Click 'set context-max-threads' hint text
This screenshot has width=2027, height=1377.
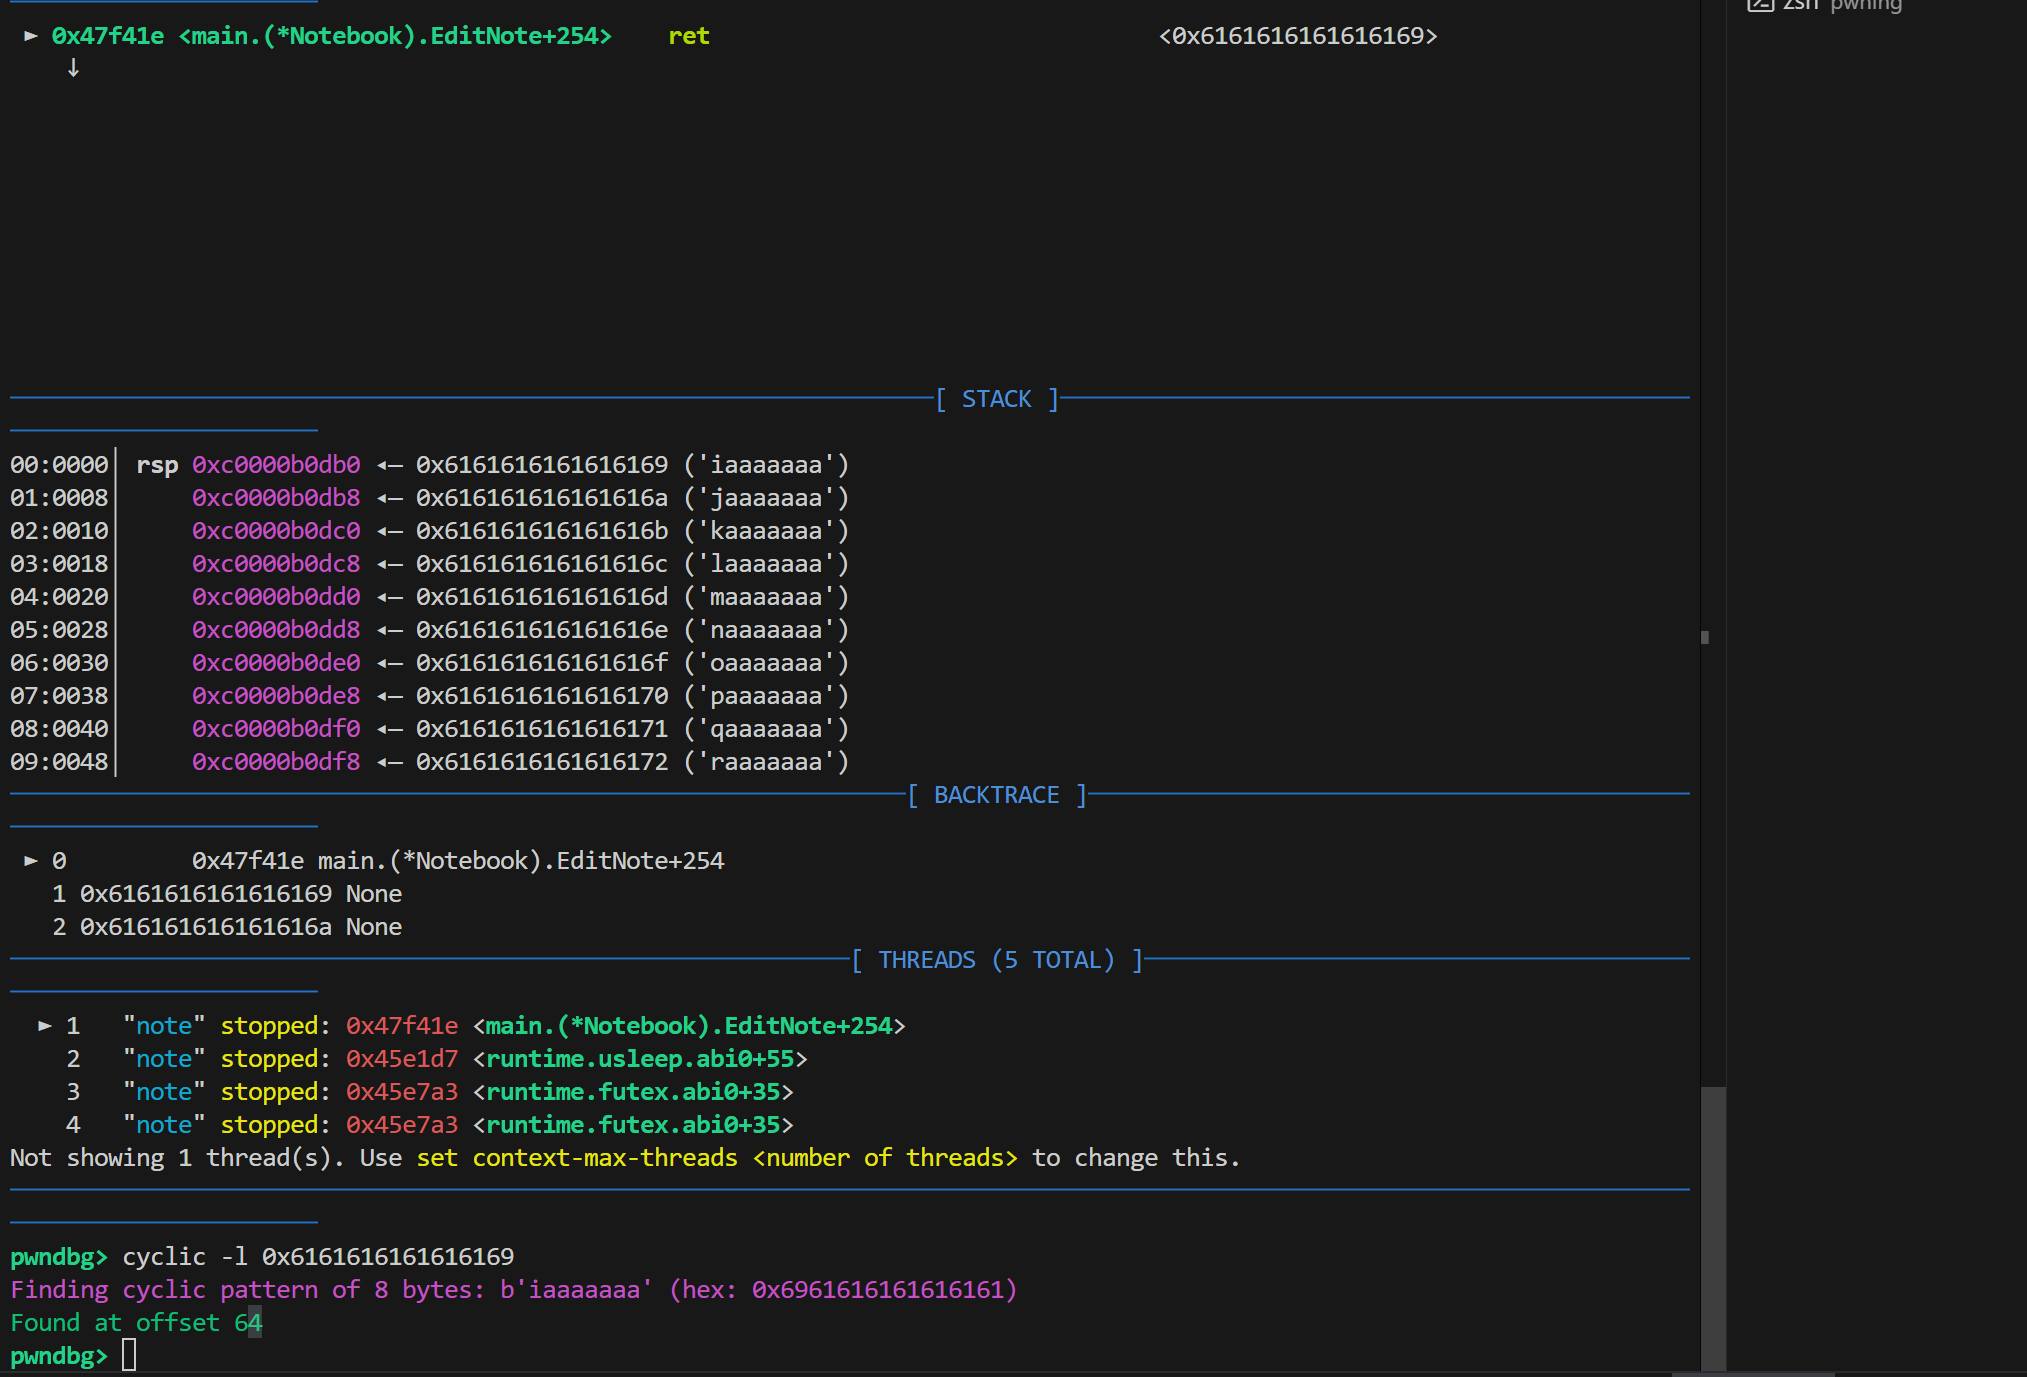coord(577,1158)
